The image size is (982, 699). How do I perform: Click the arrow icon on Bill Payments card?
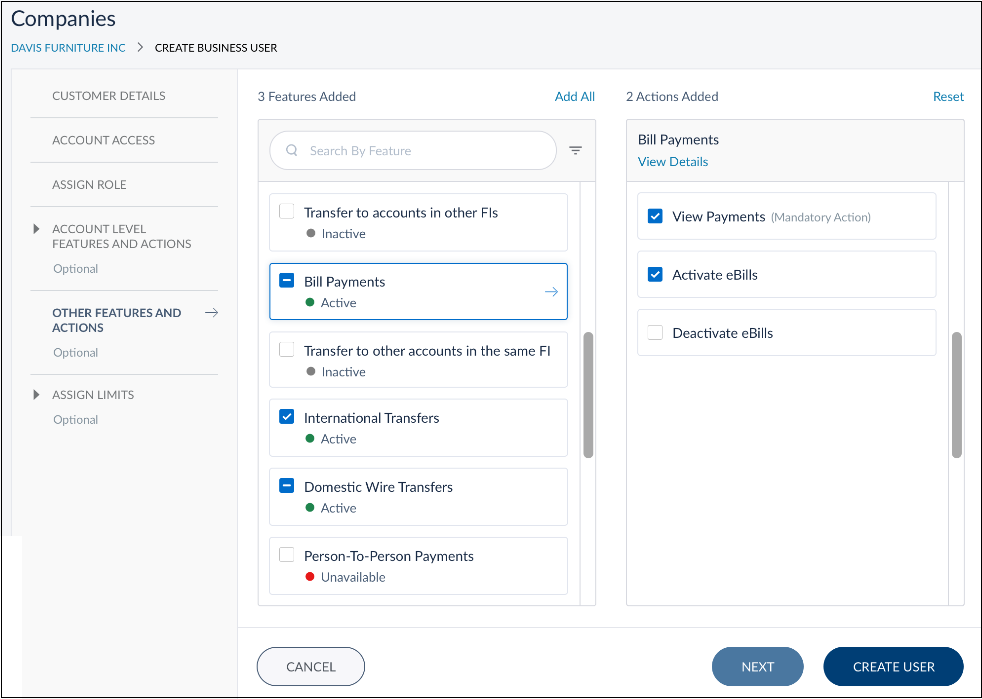tap(550, 292)
